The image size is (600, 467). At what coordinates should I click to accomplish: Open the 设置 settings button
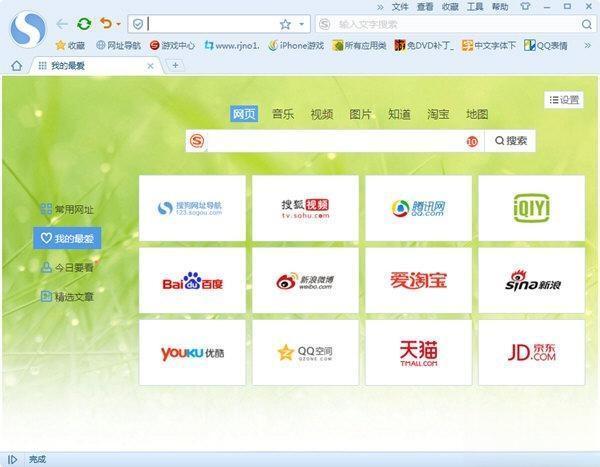[564, 100]
